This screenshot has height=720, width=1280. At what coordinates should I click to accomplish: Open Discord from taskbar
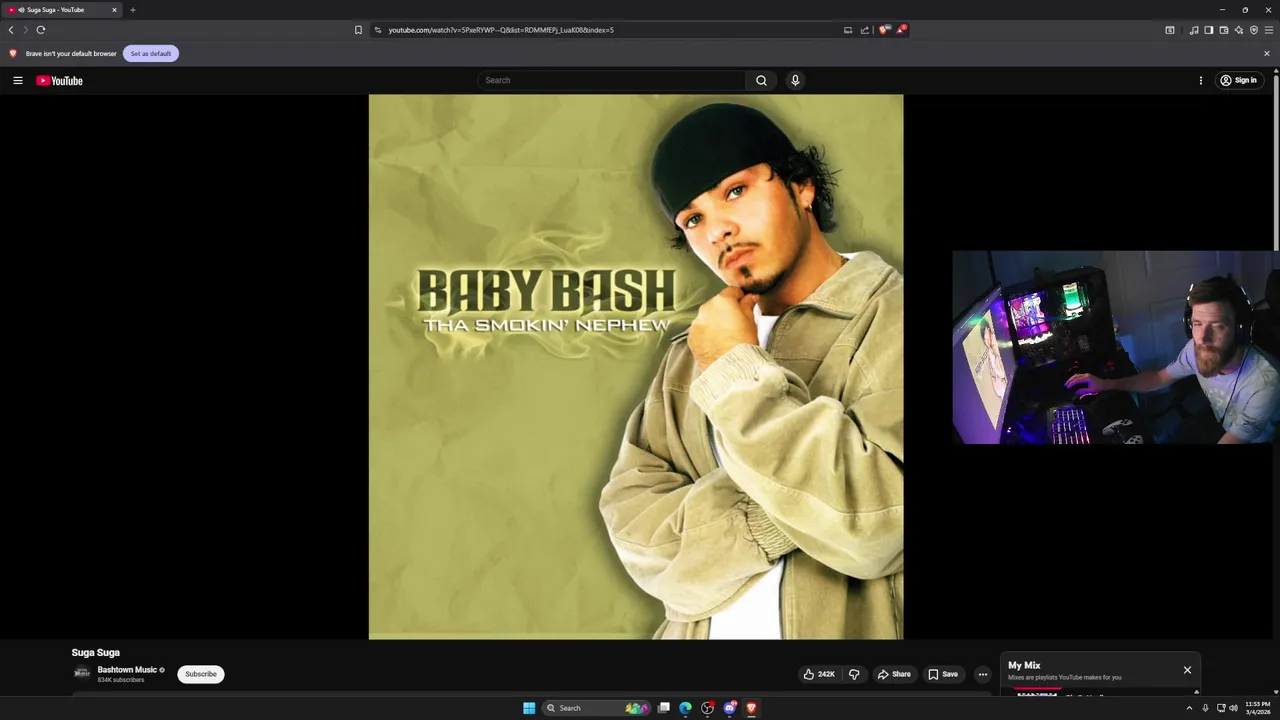[x=729, y=708]
